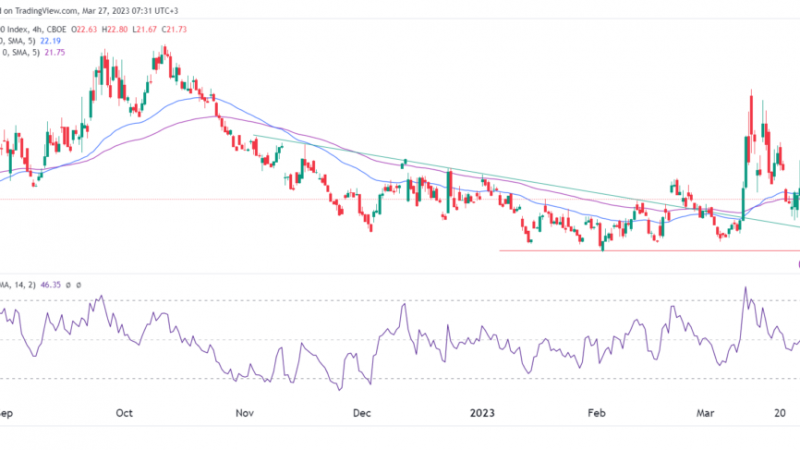Click the Oct label on time axis
The image size is (800, 450).
pyautogui.click(x=124, y=413)
